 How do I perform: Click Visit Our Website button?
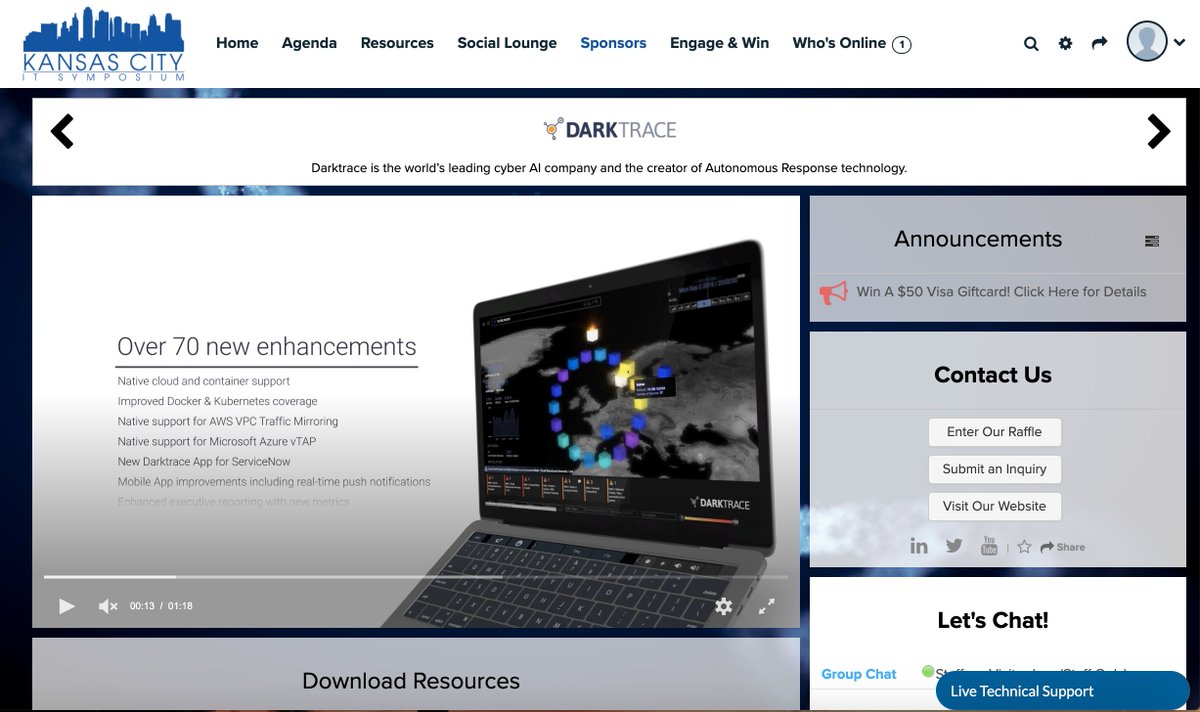click(x=994, y=506)
